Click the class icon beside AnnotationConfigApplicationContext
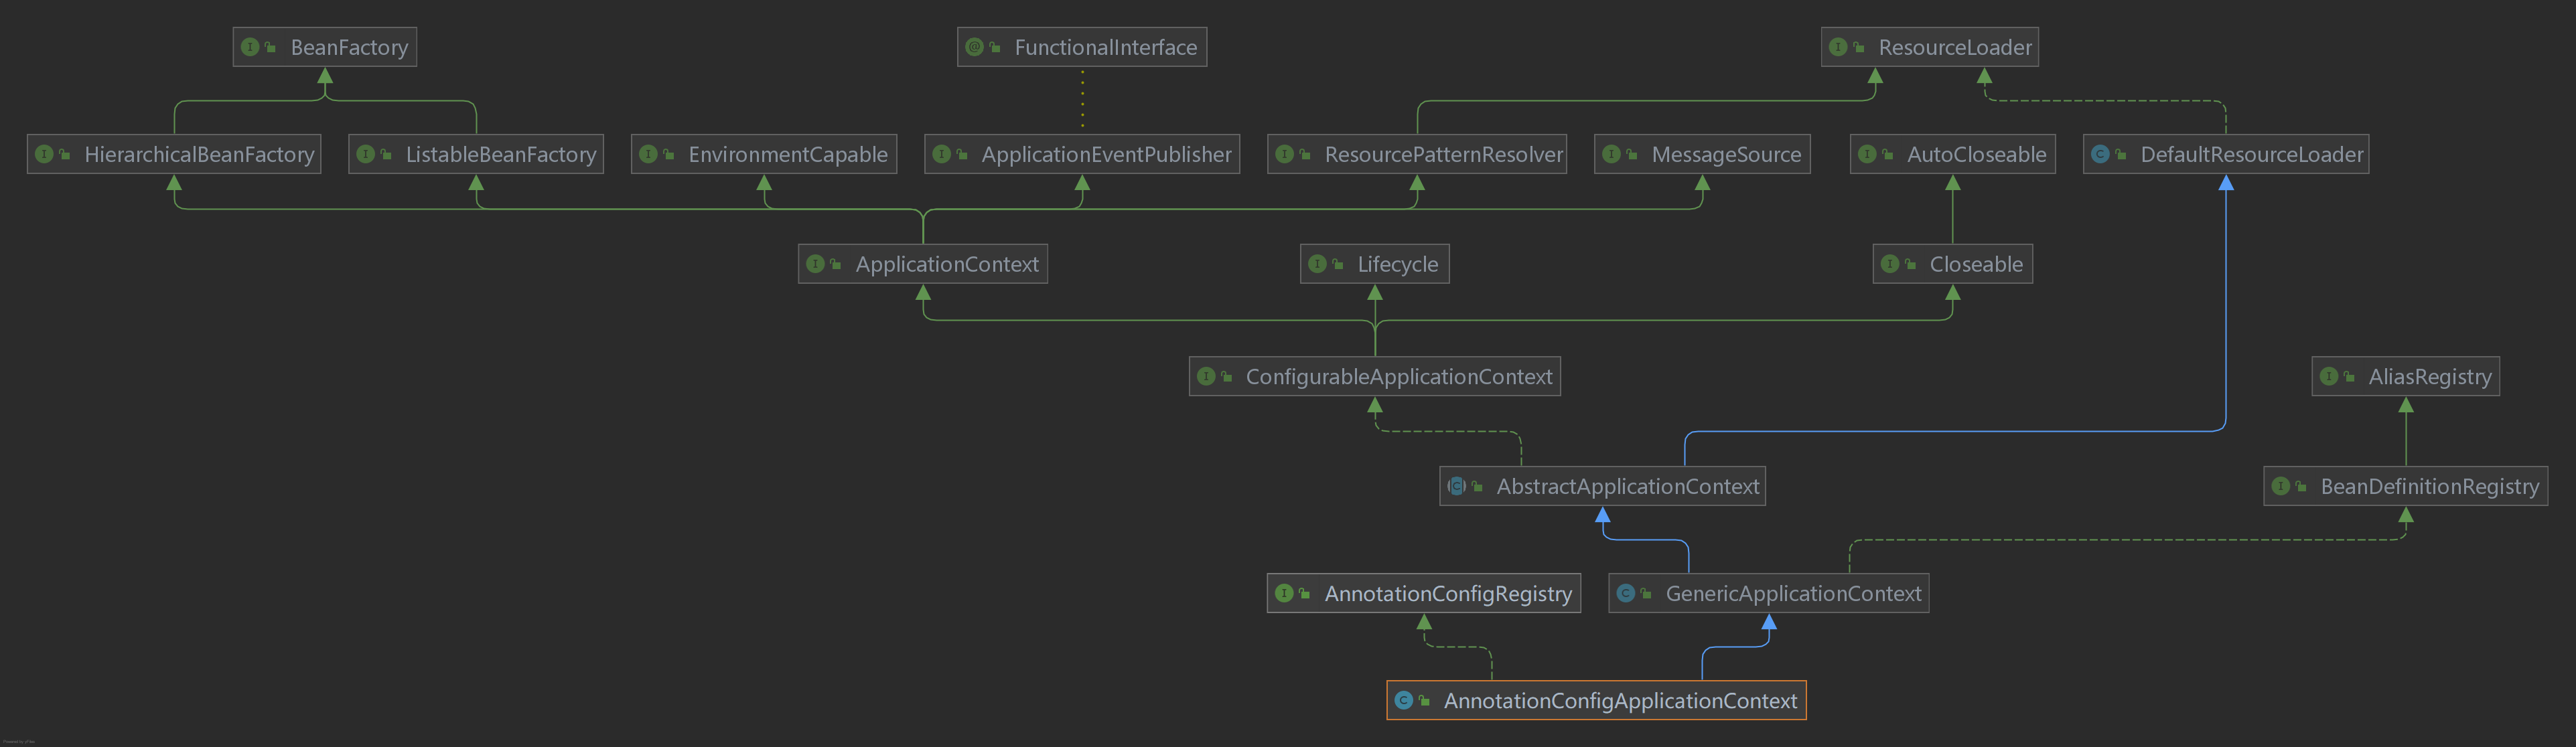Image resolution: width=2576 pixels, height=747 pixels. click(1403, 700)
